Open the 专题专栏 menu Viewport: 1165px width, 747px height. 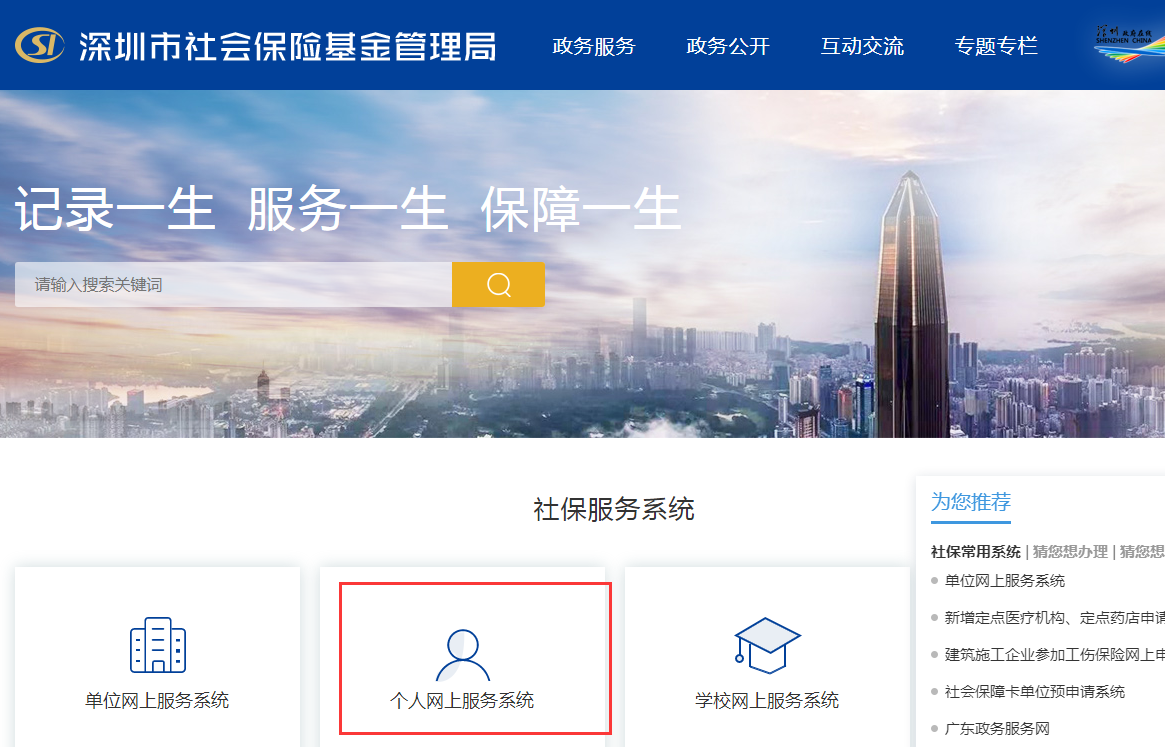[996, 46]
